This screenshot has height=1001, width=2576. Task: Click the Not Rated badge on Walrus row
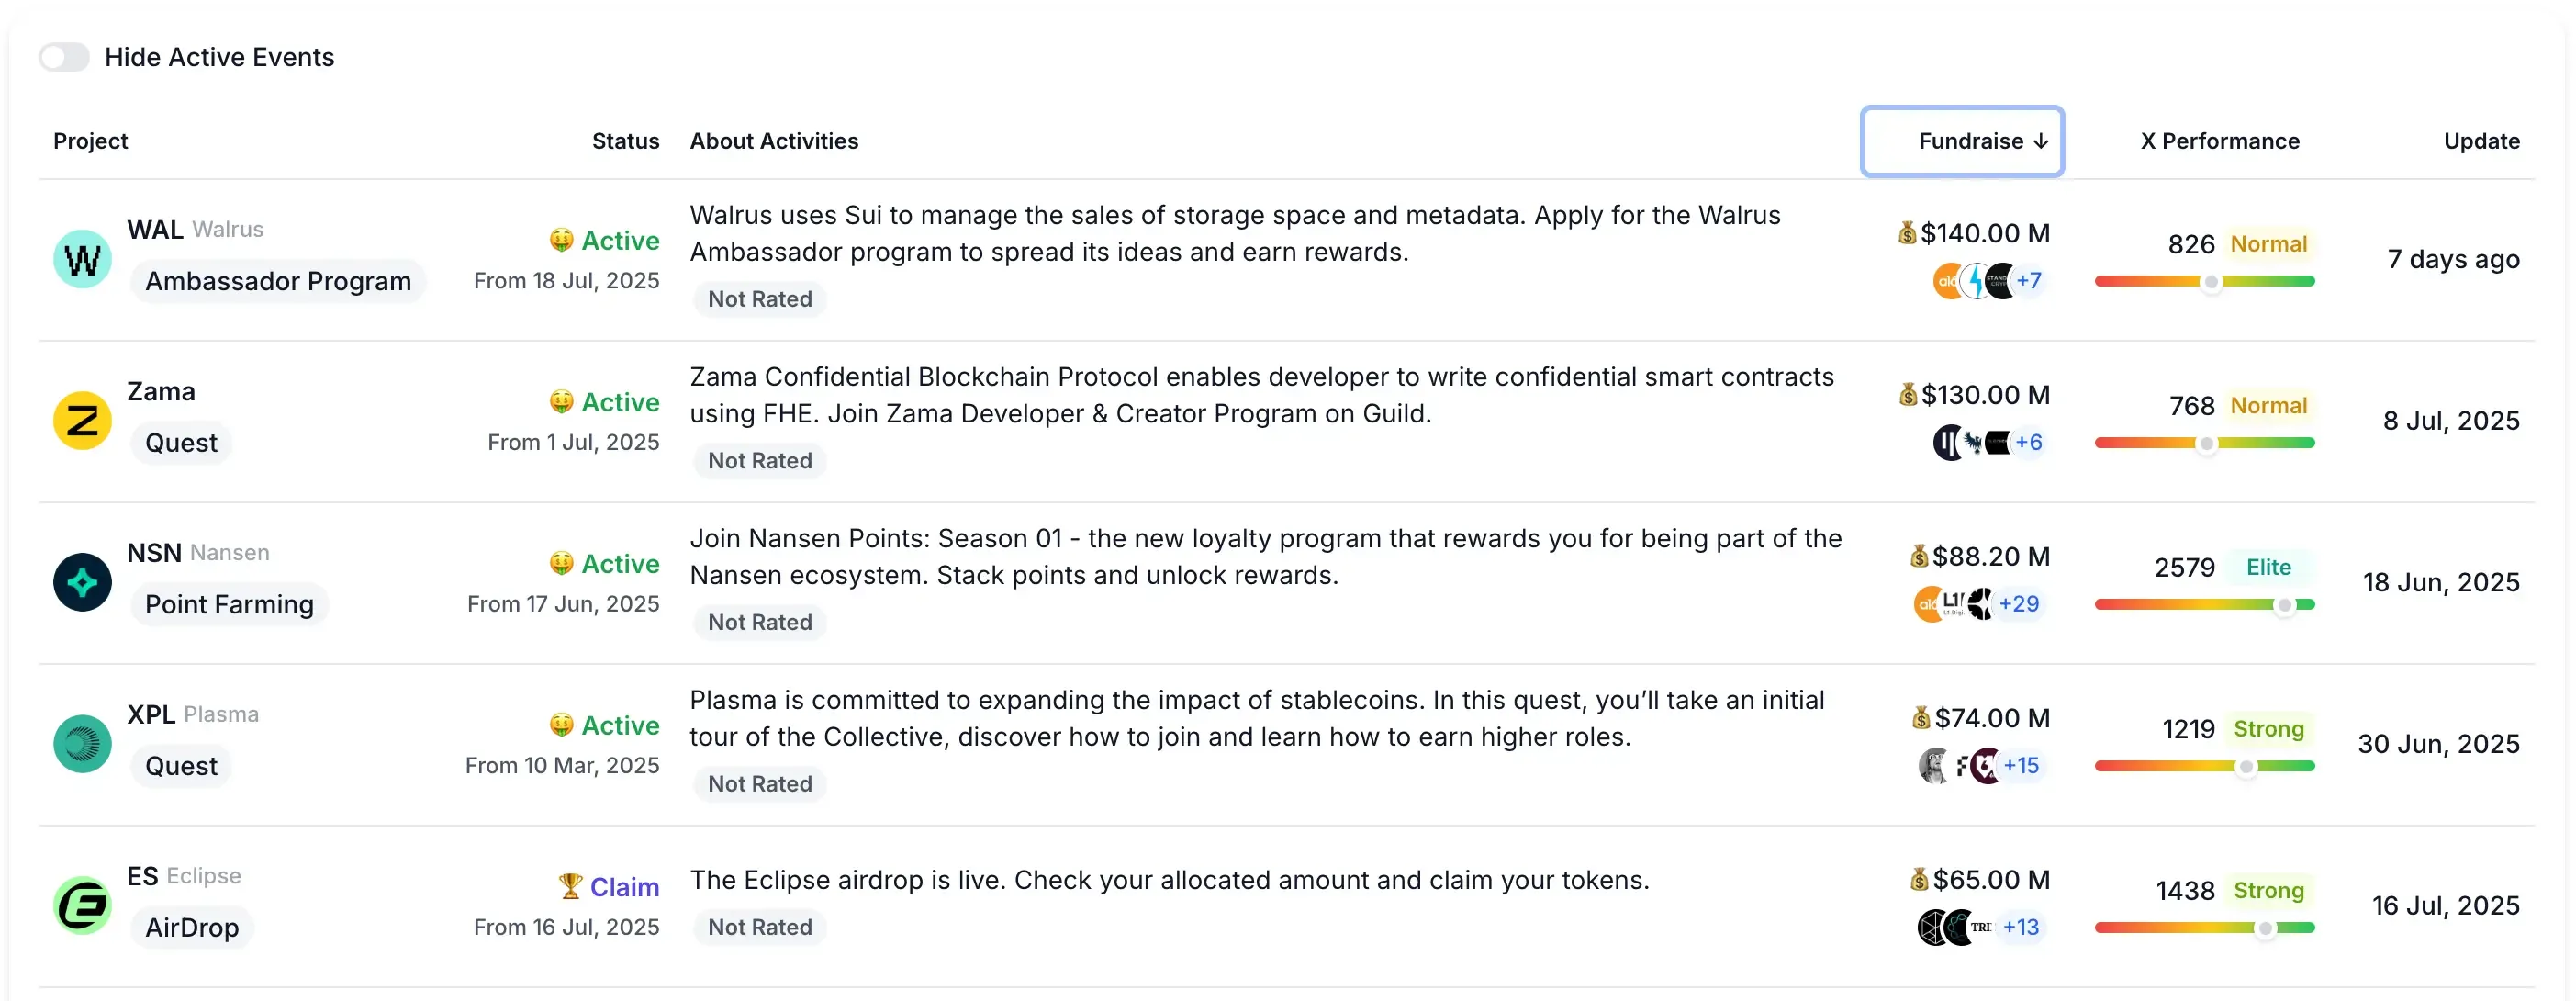click(759, 298)
